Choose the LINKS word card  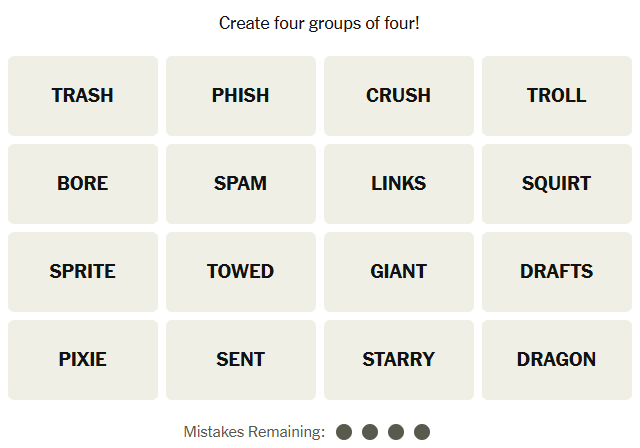point(399,184)
